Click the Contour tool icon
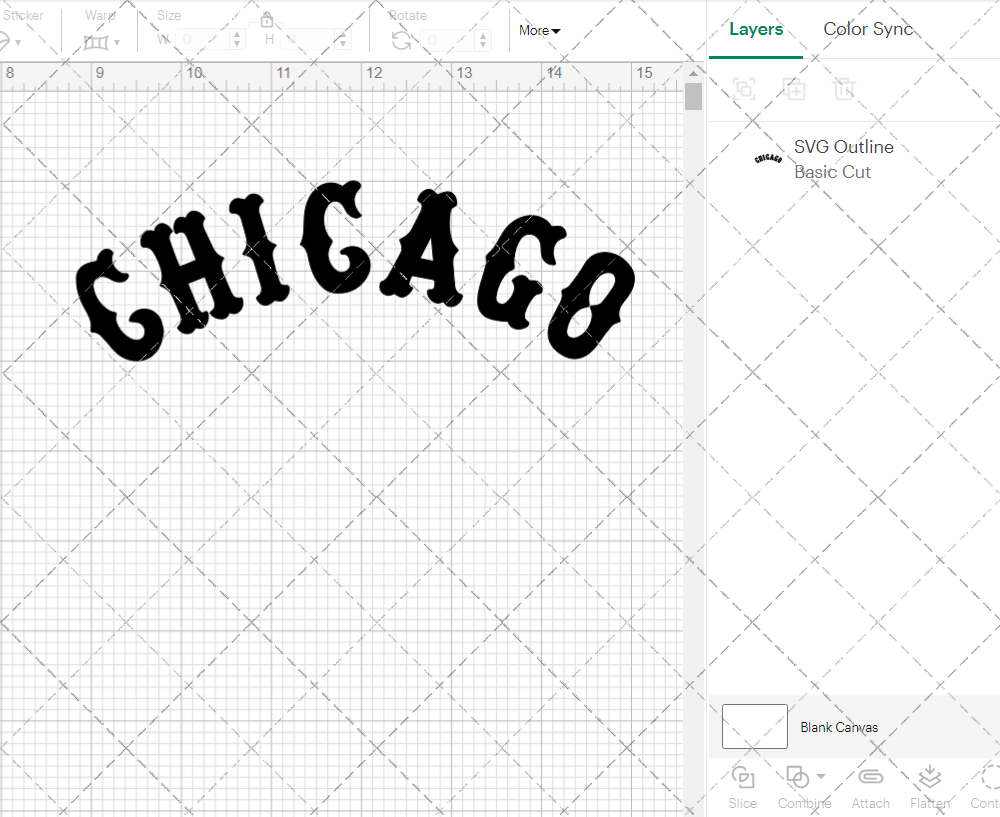This screenshot has height=817, width=1000. click(990, 777)
